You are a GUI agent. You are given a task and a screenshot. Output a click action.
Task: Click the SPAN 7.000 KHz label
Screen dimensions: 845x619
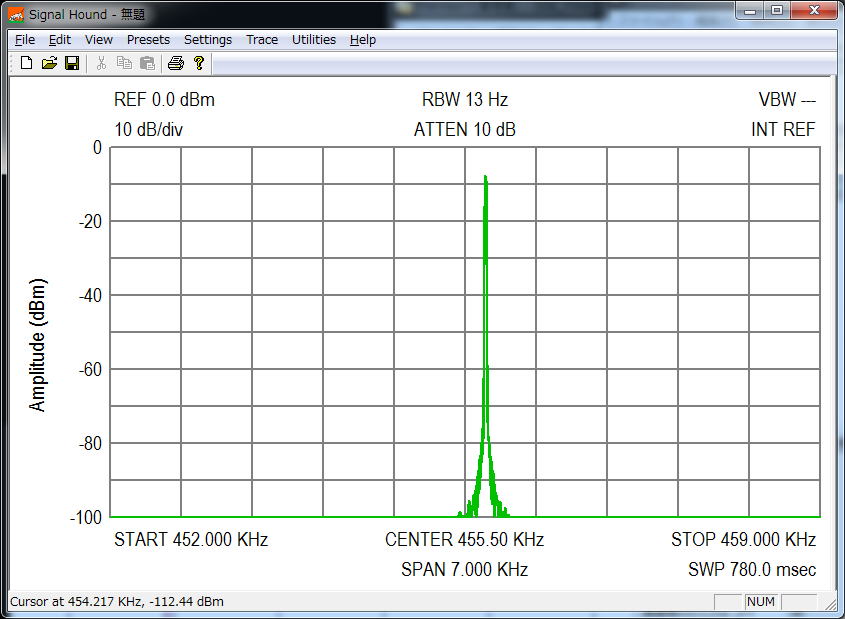(465, 569)
